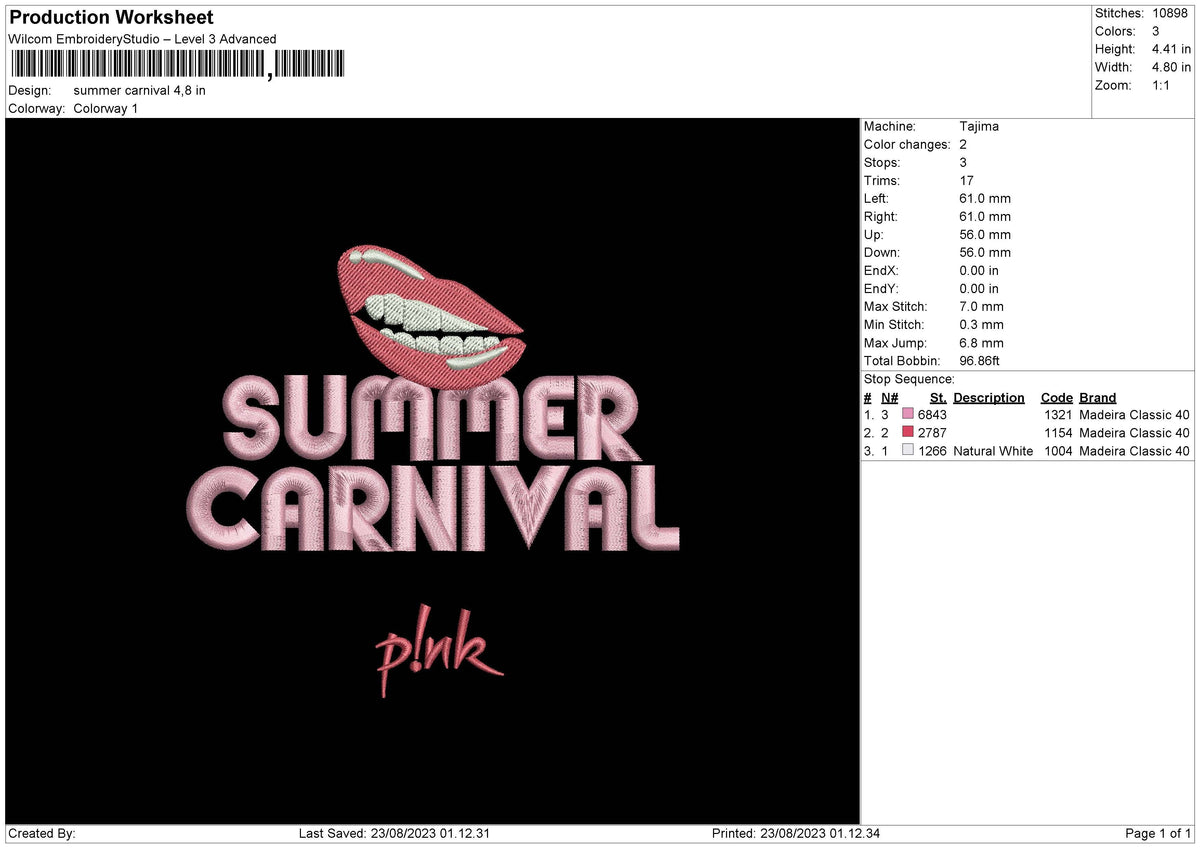Click the red 1154 thread color swatch
This screenshot has height=848, width=1200.
908,433
